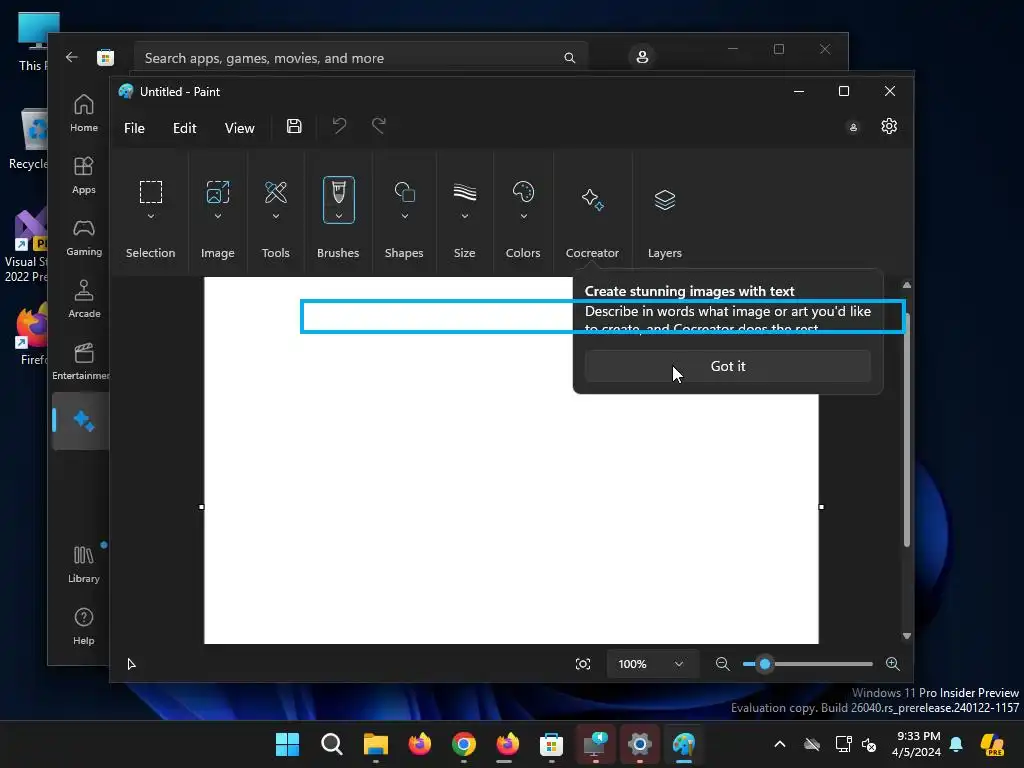Screen dimensions: 1024x768
Task: Open the 100% zoom level dropdown
Action: click(652, 664)
